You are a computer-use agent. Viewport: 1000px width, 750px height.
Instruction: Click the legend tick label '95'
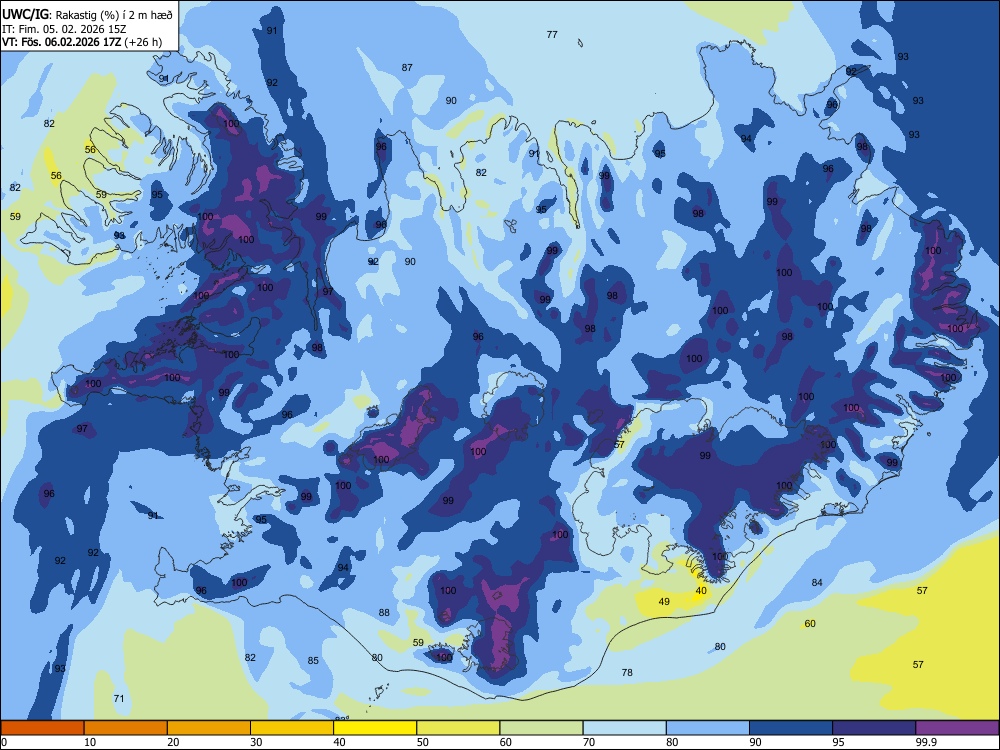point(839,742)
